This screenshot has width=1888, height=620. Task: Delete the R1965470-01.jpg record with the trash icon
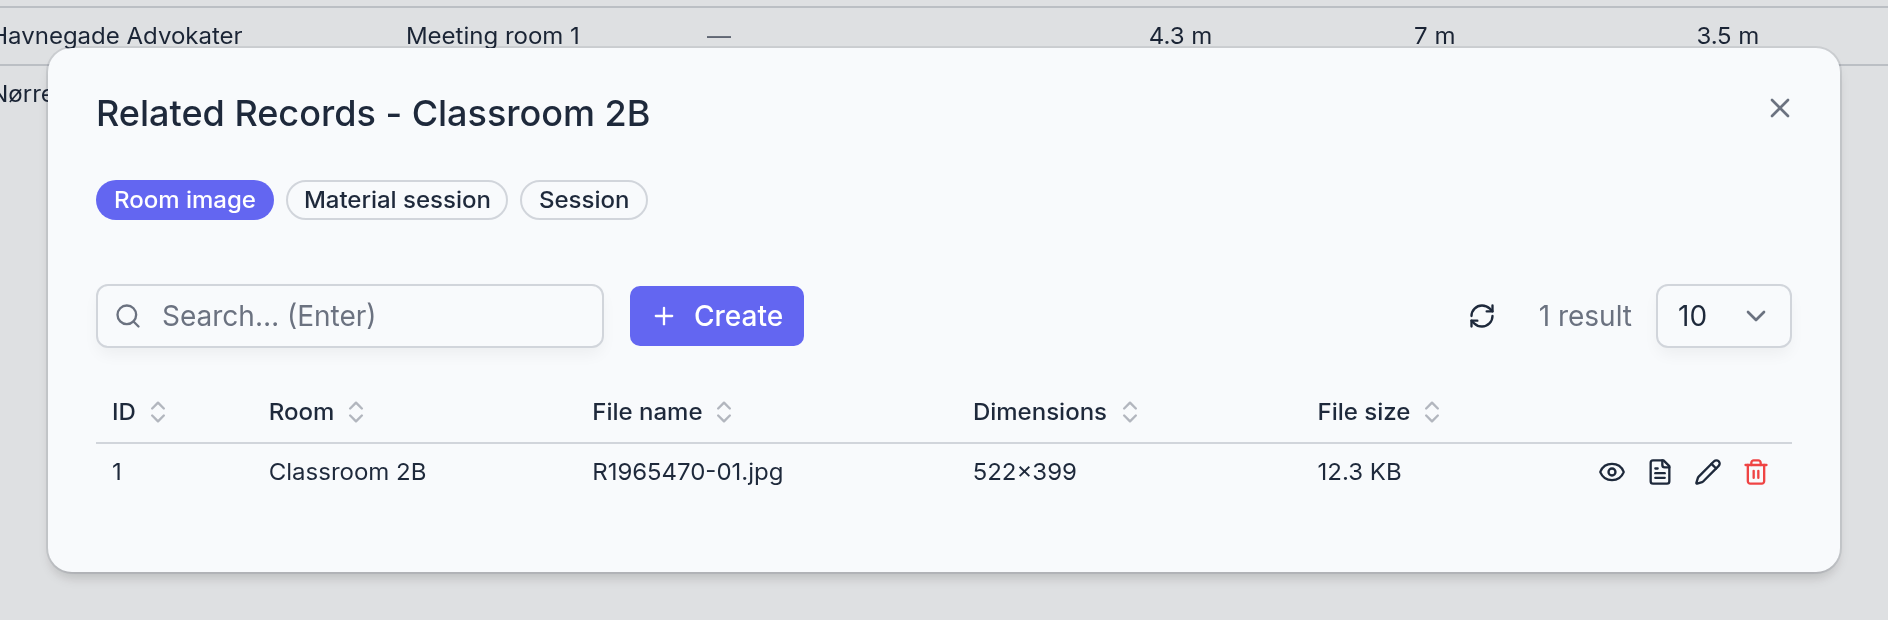coord(1755,472)
